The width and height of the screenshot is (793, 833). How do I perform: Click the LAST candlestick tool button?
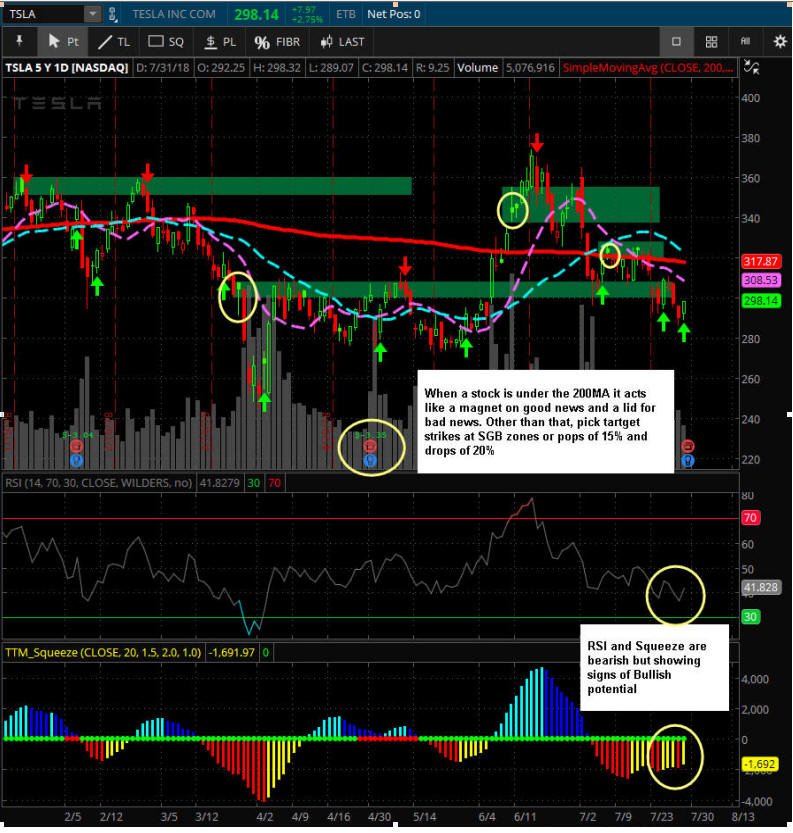[343, 42]
